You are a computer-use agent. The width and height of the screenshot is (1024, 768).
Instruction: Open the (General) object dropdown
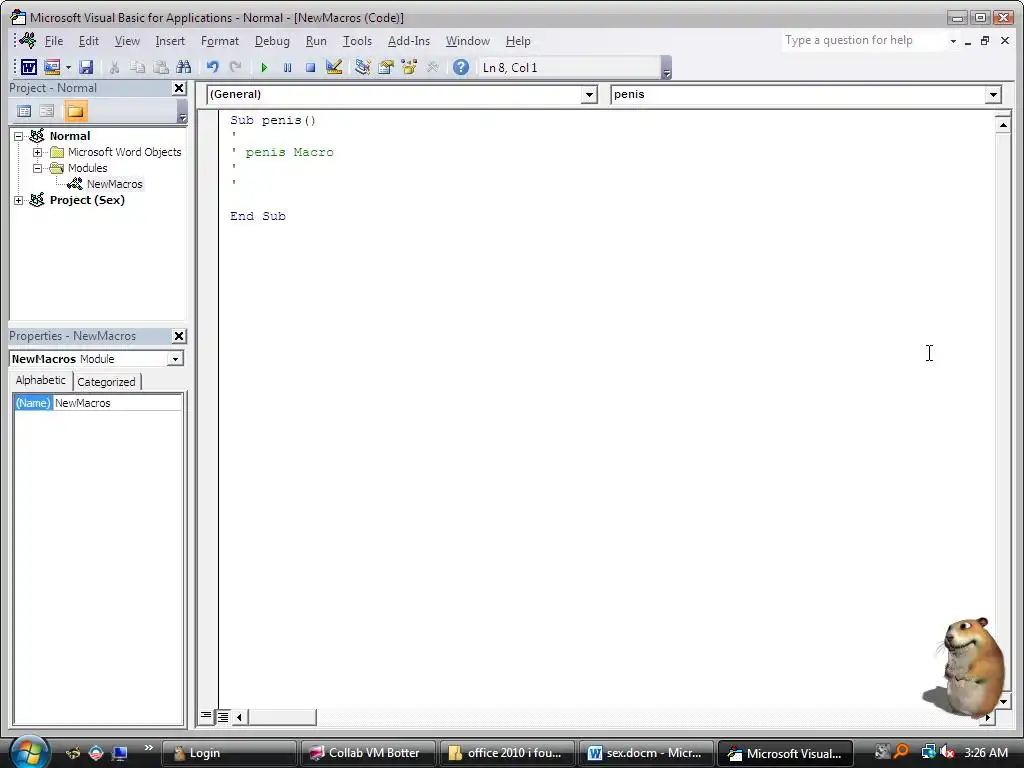[x=589, y=95]
